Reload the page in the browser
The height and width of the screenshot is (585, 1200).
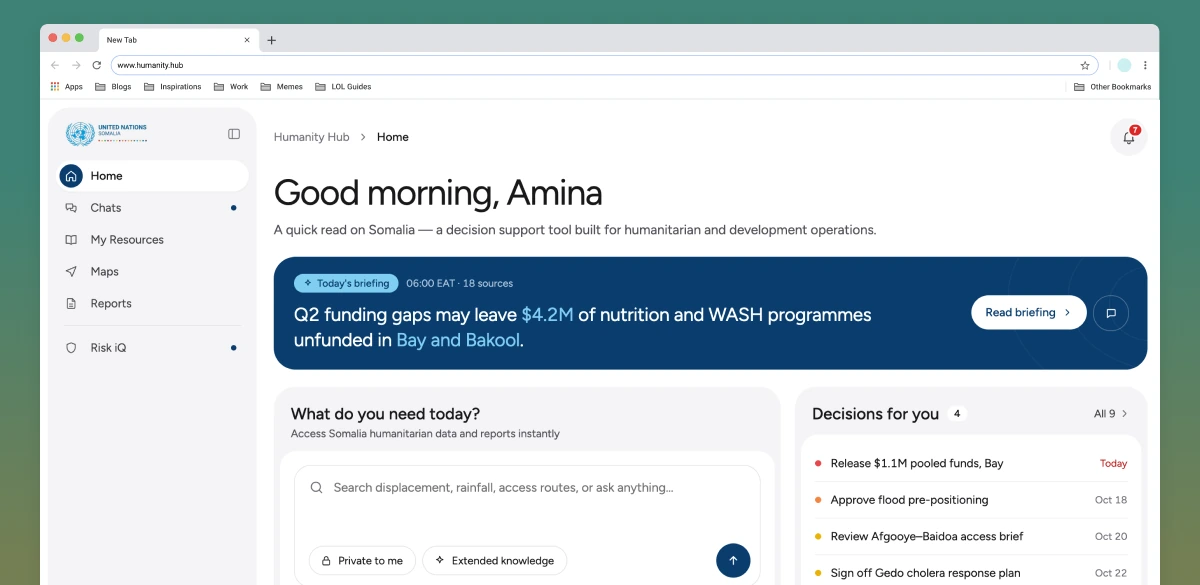click(x=97, y=65)
